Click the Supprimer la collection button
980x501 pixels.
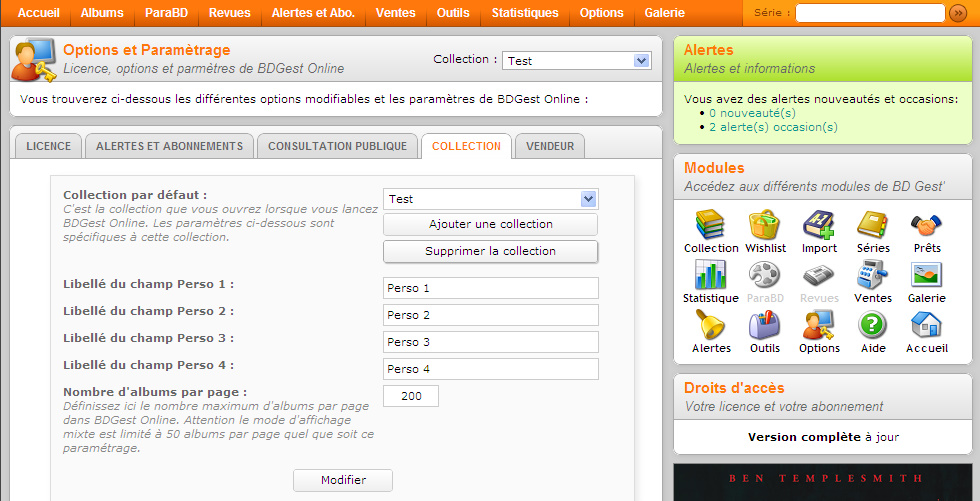pos(490,251)
